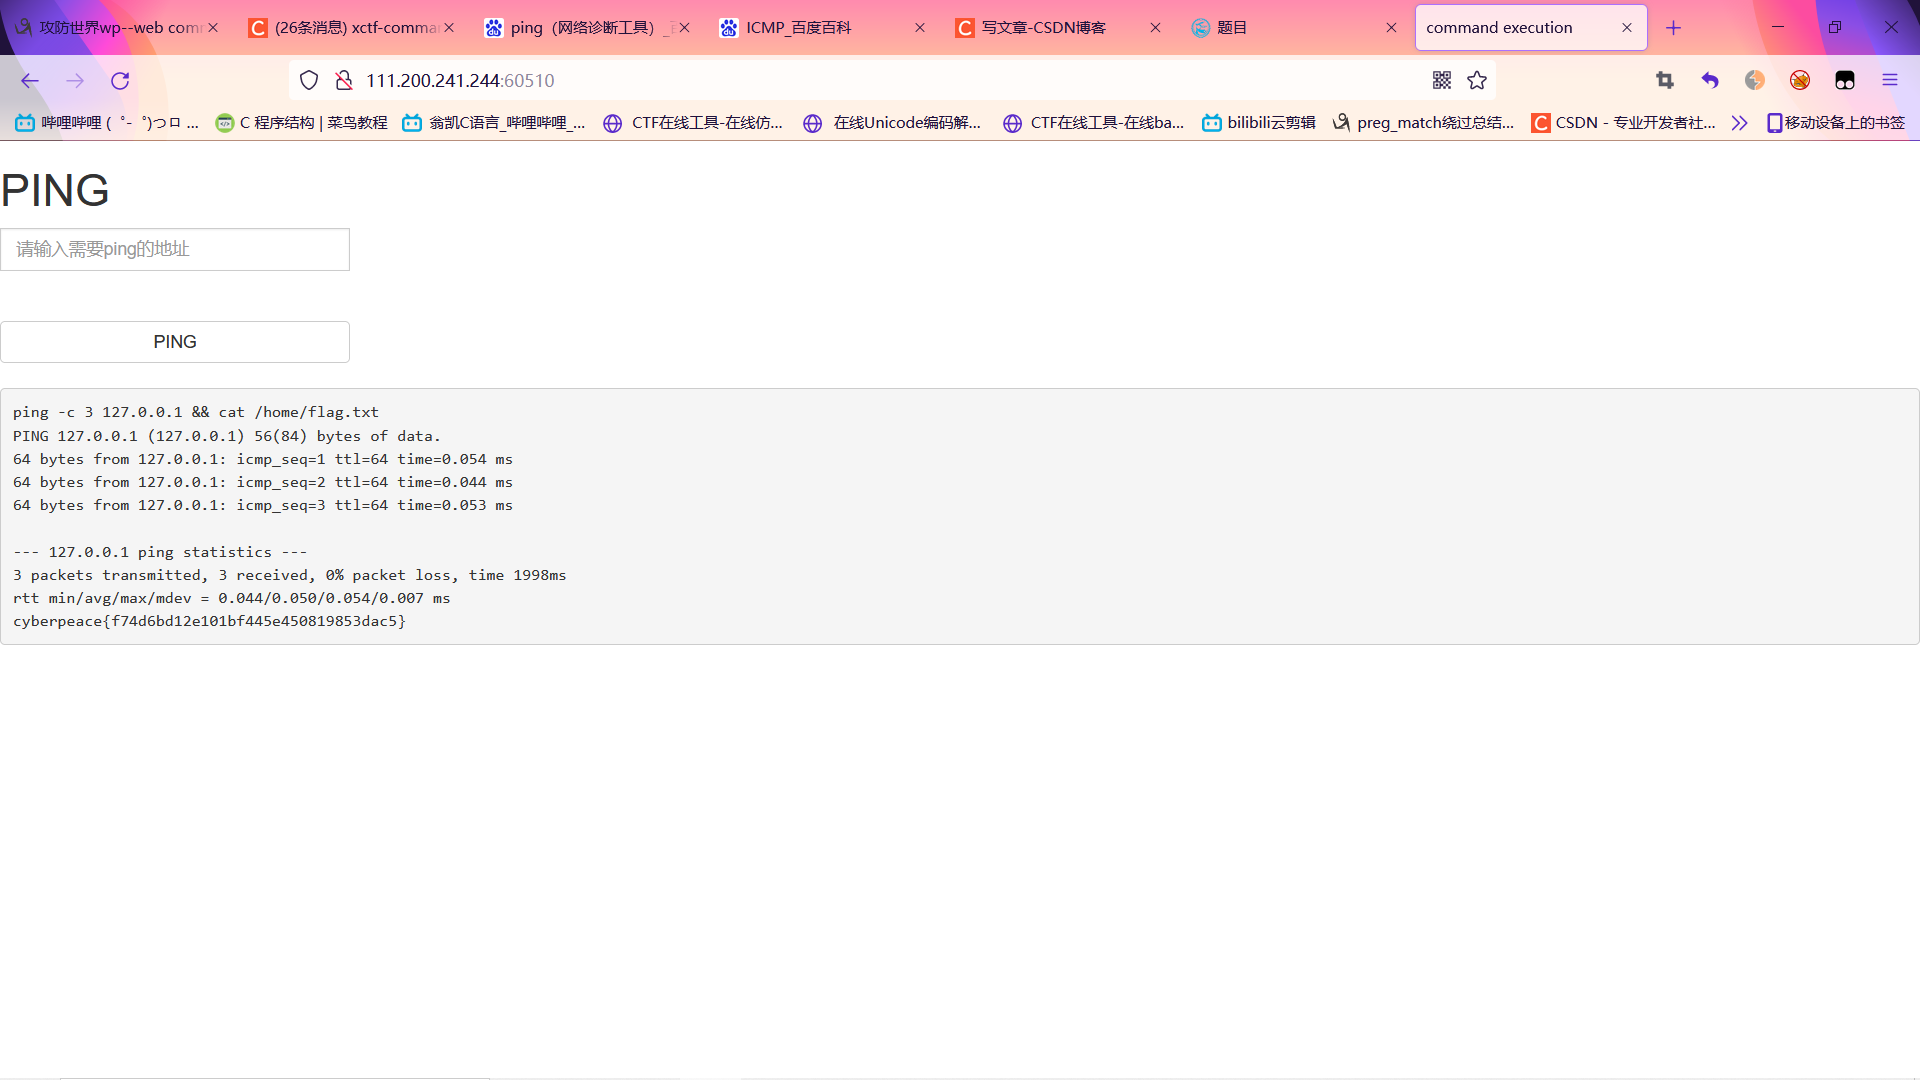Viewport: 1920px width, 1080px height.
Task: Close the '题目' tab
Action: coord(1391,28)
